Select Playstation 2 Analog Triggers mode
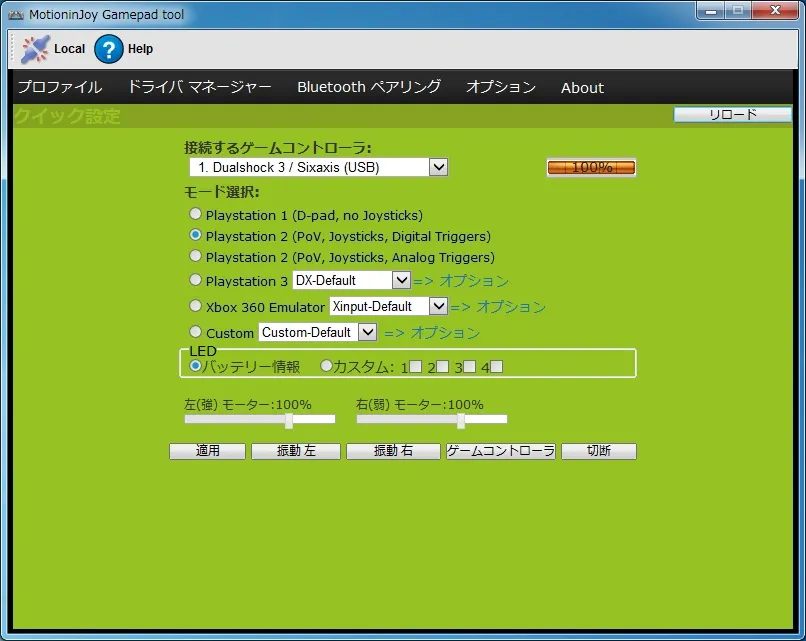The image size is (806, 641). tap(195, 255)
